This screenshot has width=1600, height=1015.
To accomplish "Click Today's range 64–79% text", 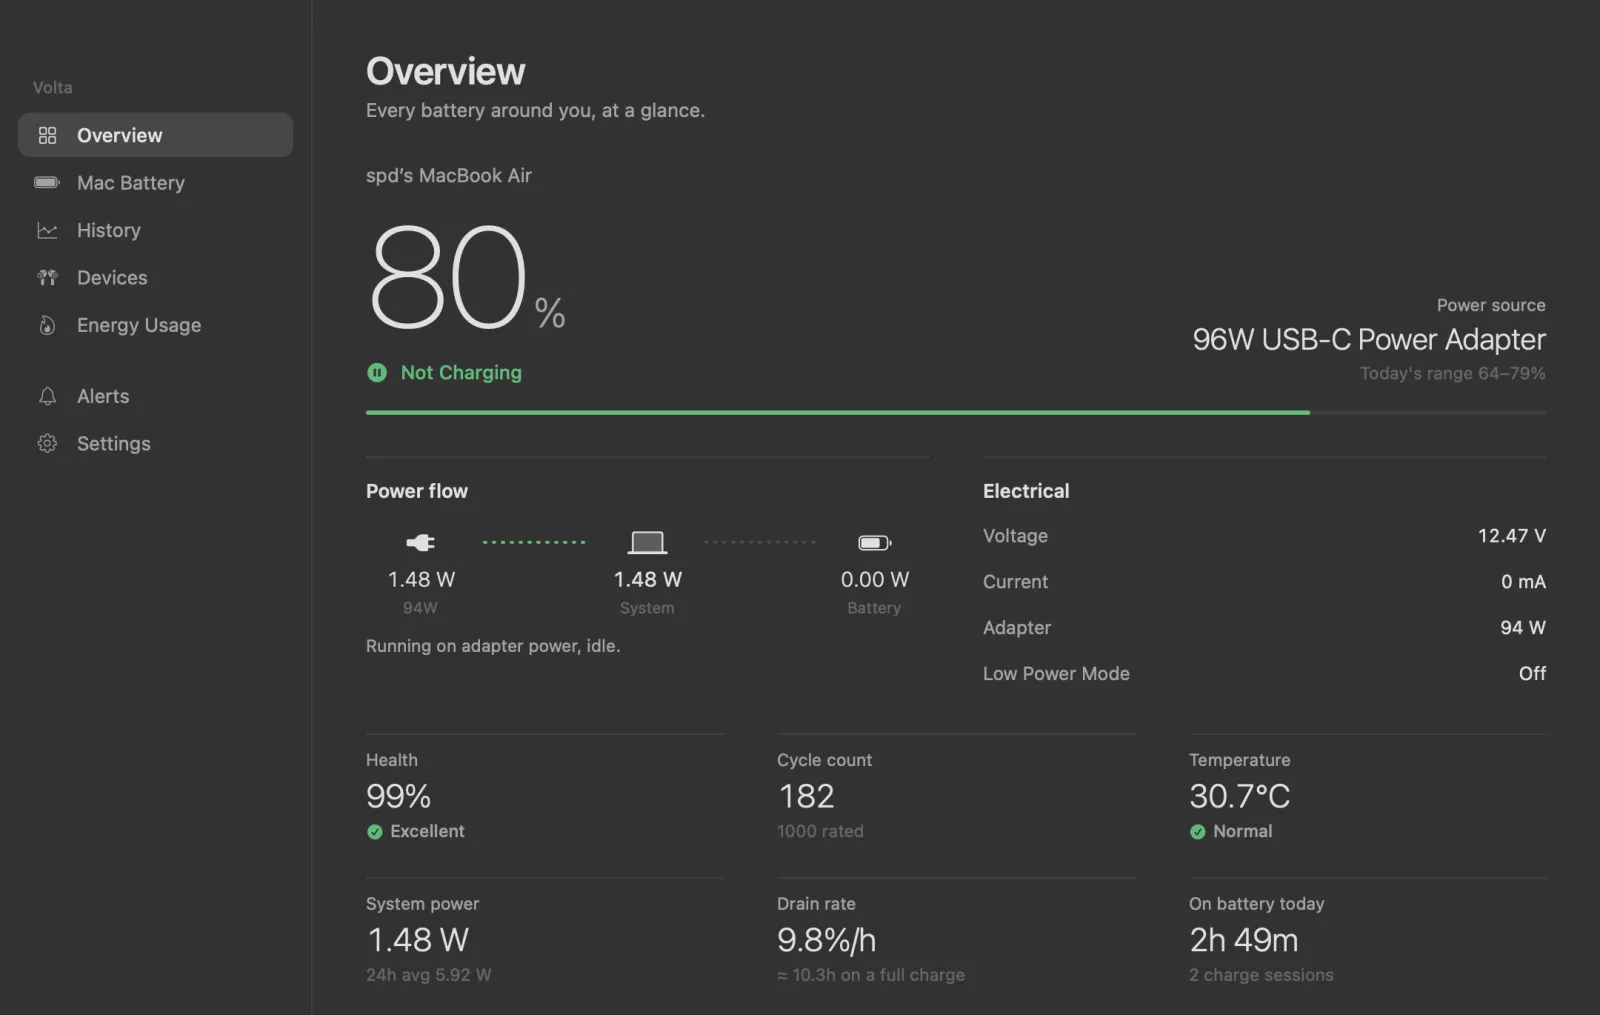I will point(1453,373).
